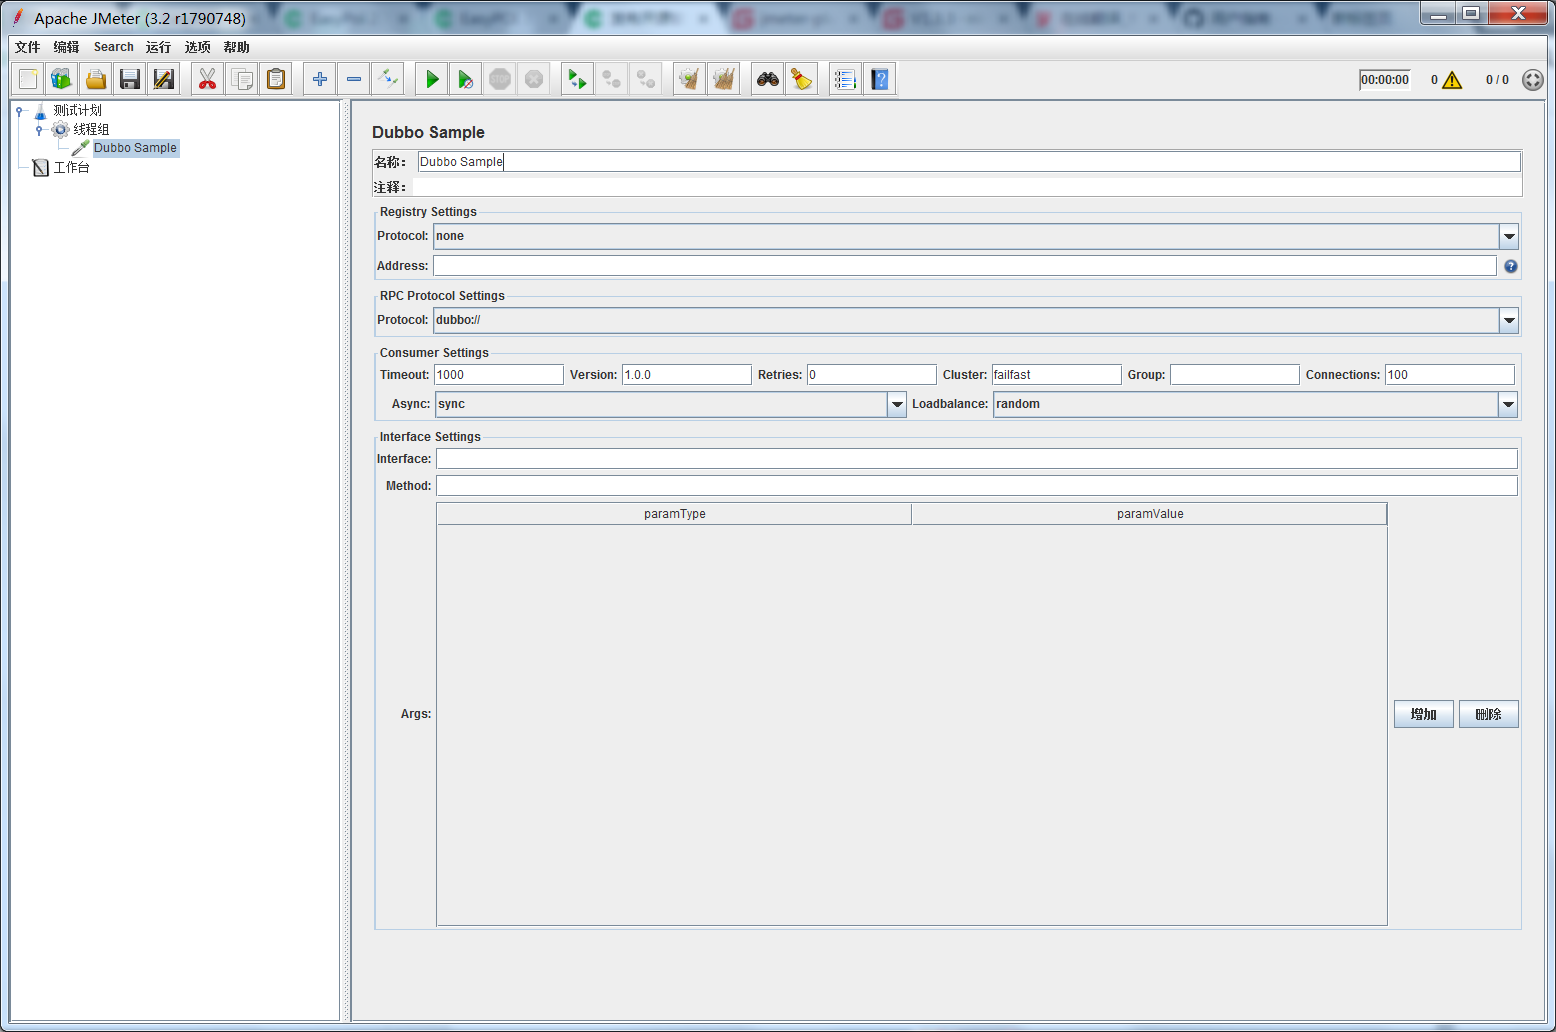
Task: Select the 工作台 tree item
Action: 72,168
